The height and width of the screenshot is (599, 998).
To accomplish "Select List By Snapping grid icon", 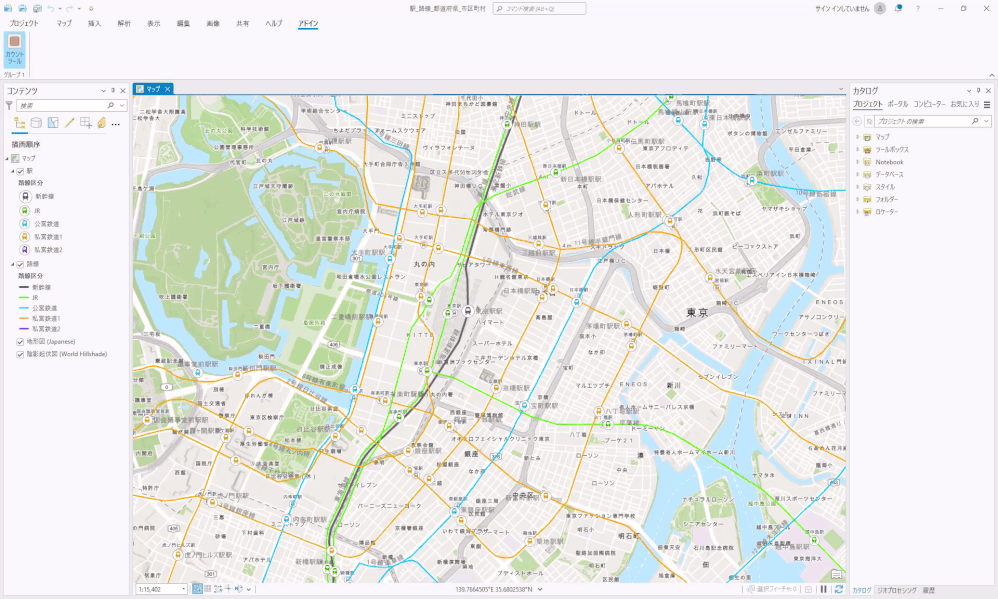I will coord(86,123).
